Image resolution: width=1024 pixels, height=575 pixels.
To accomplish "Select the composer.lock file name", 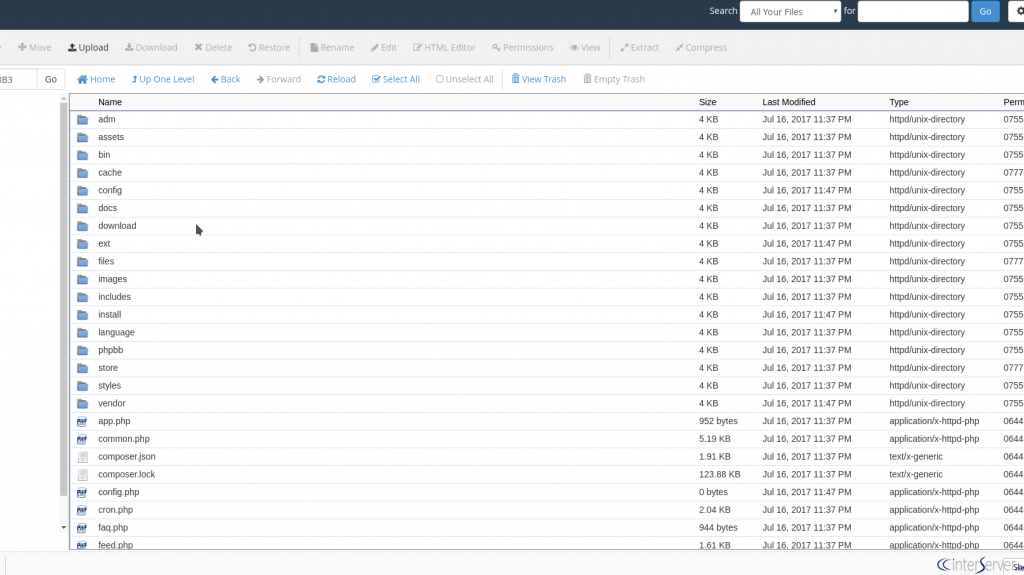I will (x=127, y=474).
